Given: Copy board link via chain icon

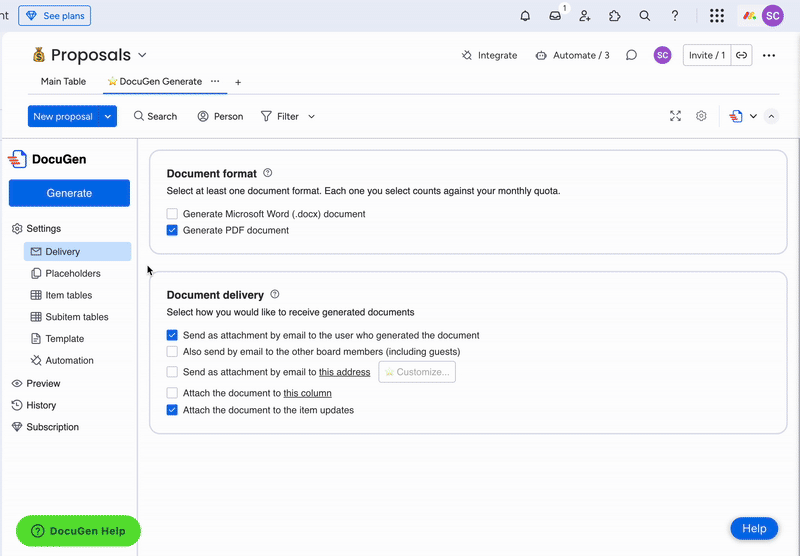Looking at the screenshot, I should click(x=742, y=55).
